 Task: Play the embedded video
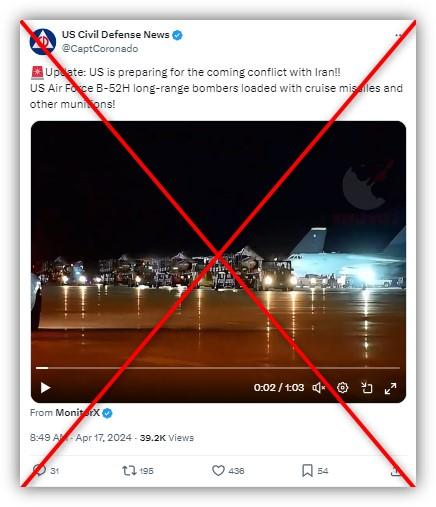(x=45, y=388)
